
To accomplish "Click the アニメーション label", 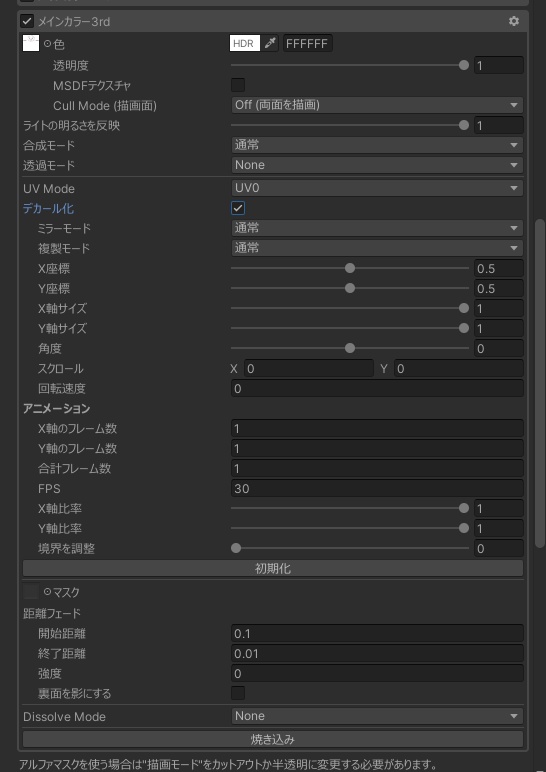I will pyautogui.click(x=56, y=408).
